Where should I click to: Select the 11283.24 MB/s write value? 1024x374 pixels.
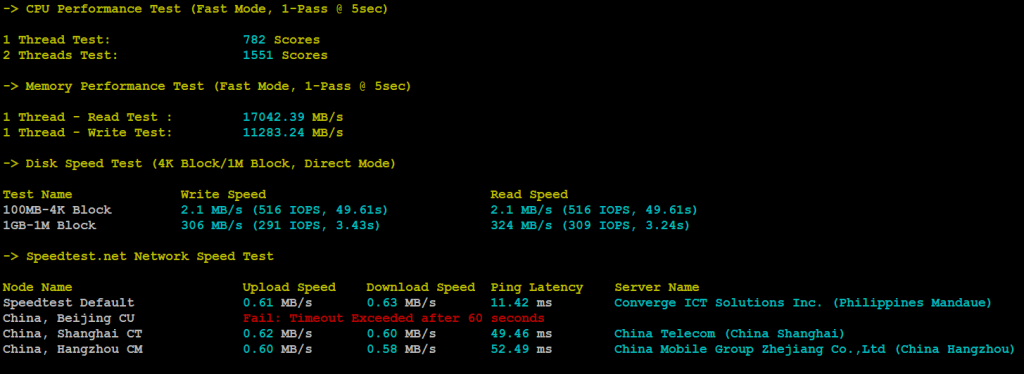point(293,132)
